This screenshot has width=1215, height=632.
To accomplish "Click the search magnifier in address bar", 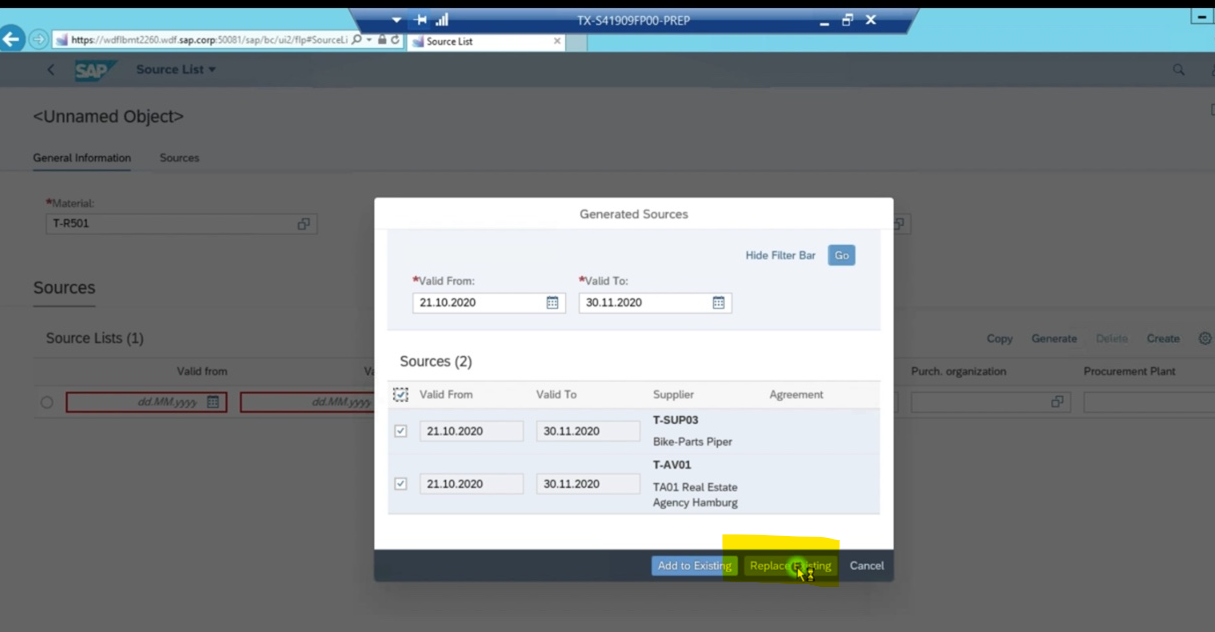I will pyautogui.click(x=357, y=40).
